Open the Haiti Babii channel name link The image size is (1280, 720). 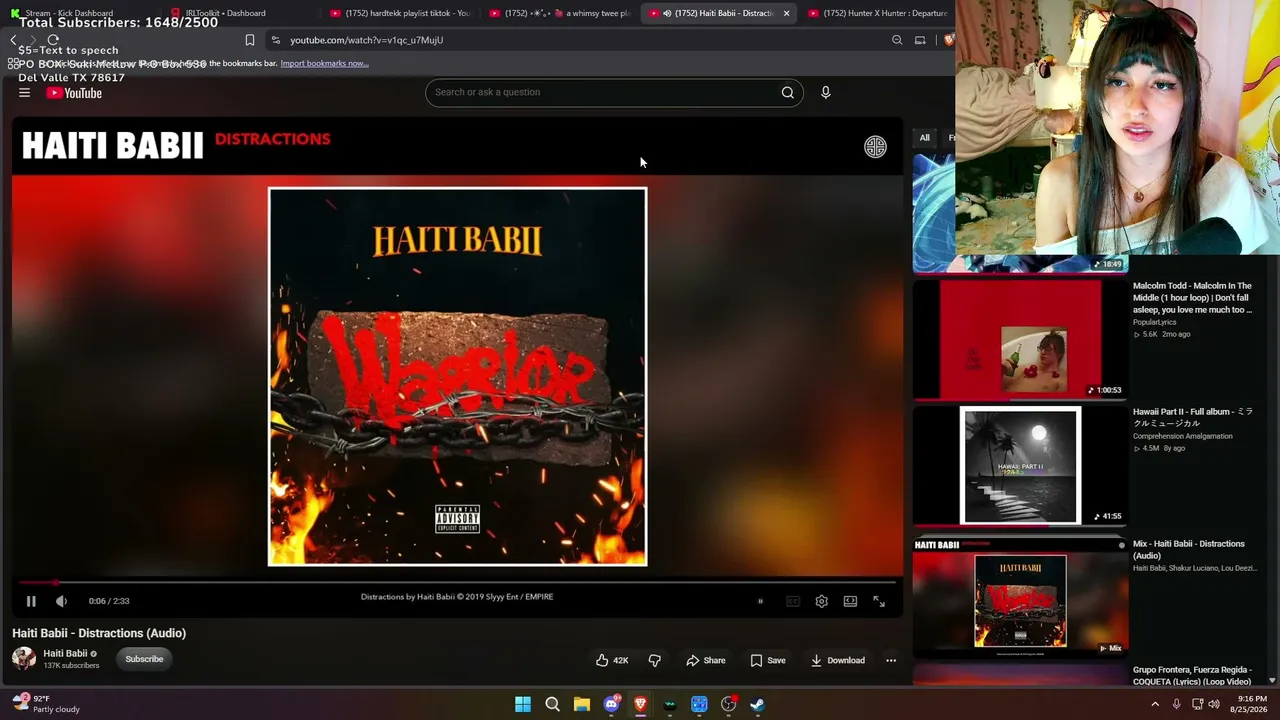65,653
